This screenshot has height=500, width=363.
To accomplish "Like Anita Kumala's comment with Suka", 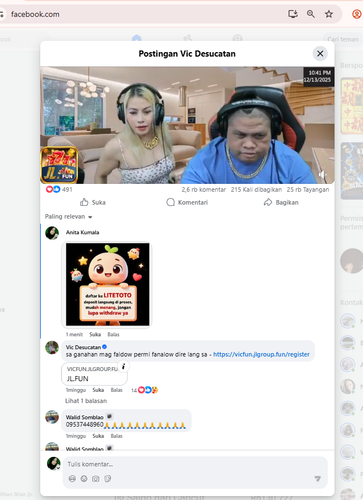I will pos(95,334).
